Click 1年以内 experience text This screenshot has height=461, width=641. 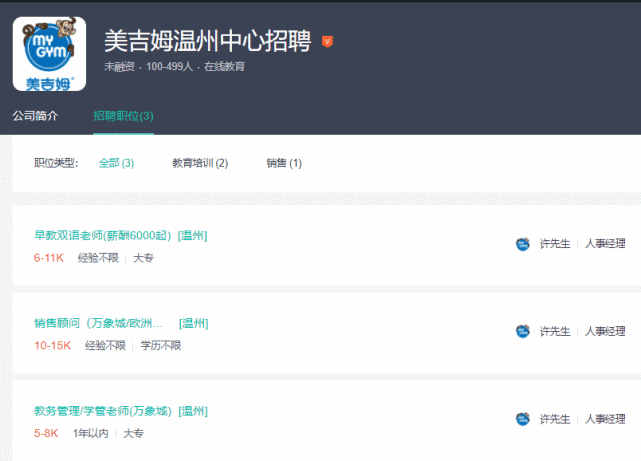[x=91, y=433]
